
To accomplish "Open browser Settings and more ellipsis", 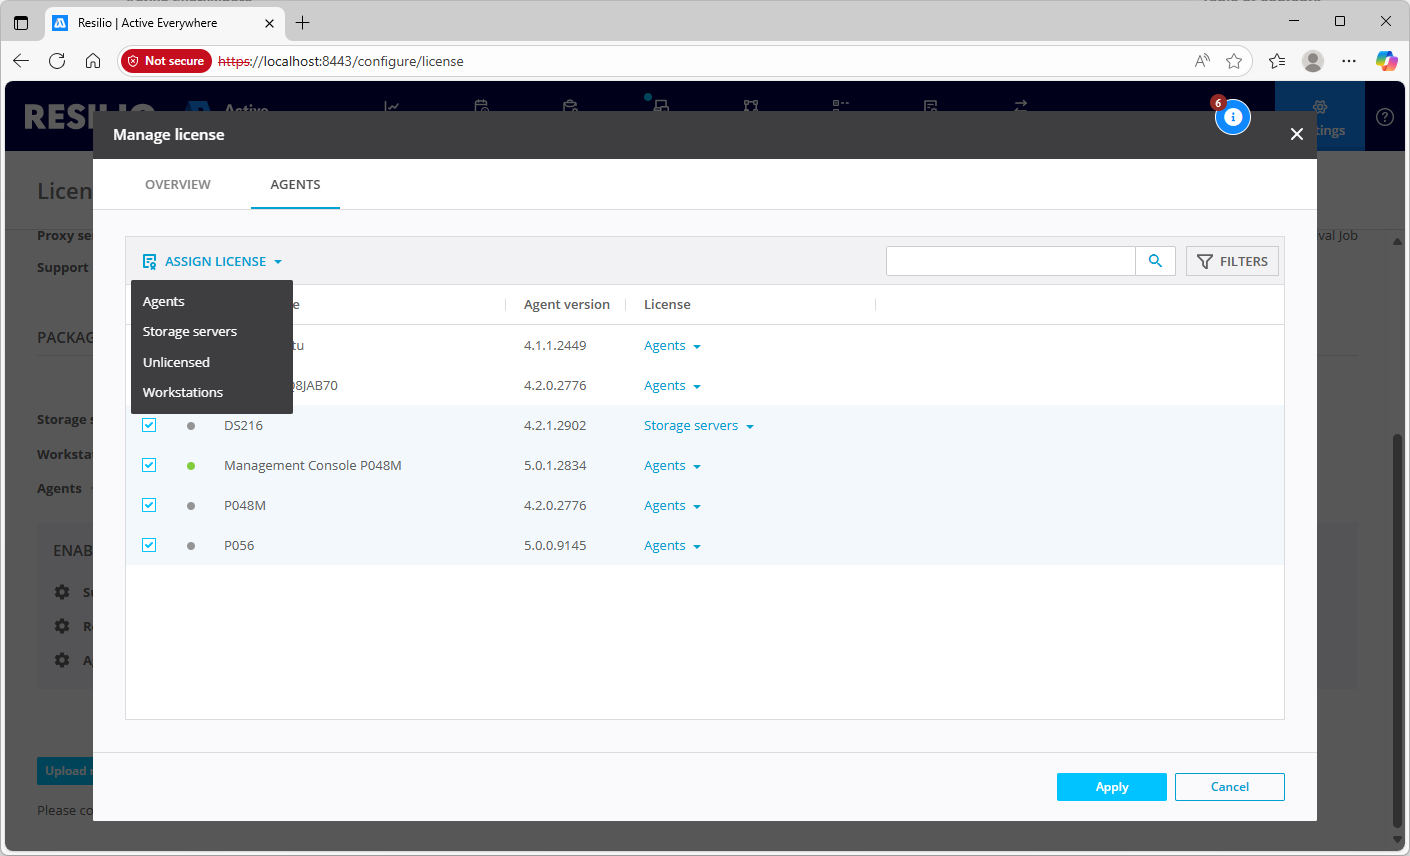I will pos(1349,61).
